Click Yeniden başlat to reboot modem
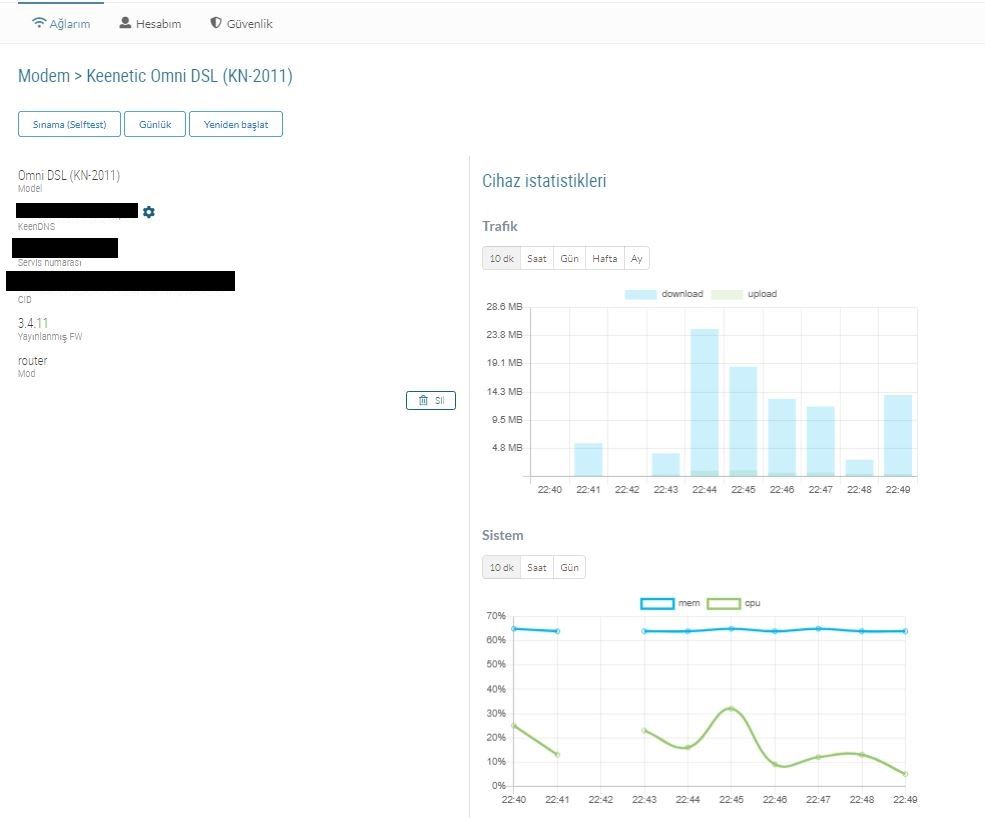The image size is (985, 818). 236,124
